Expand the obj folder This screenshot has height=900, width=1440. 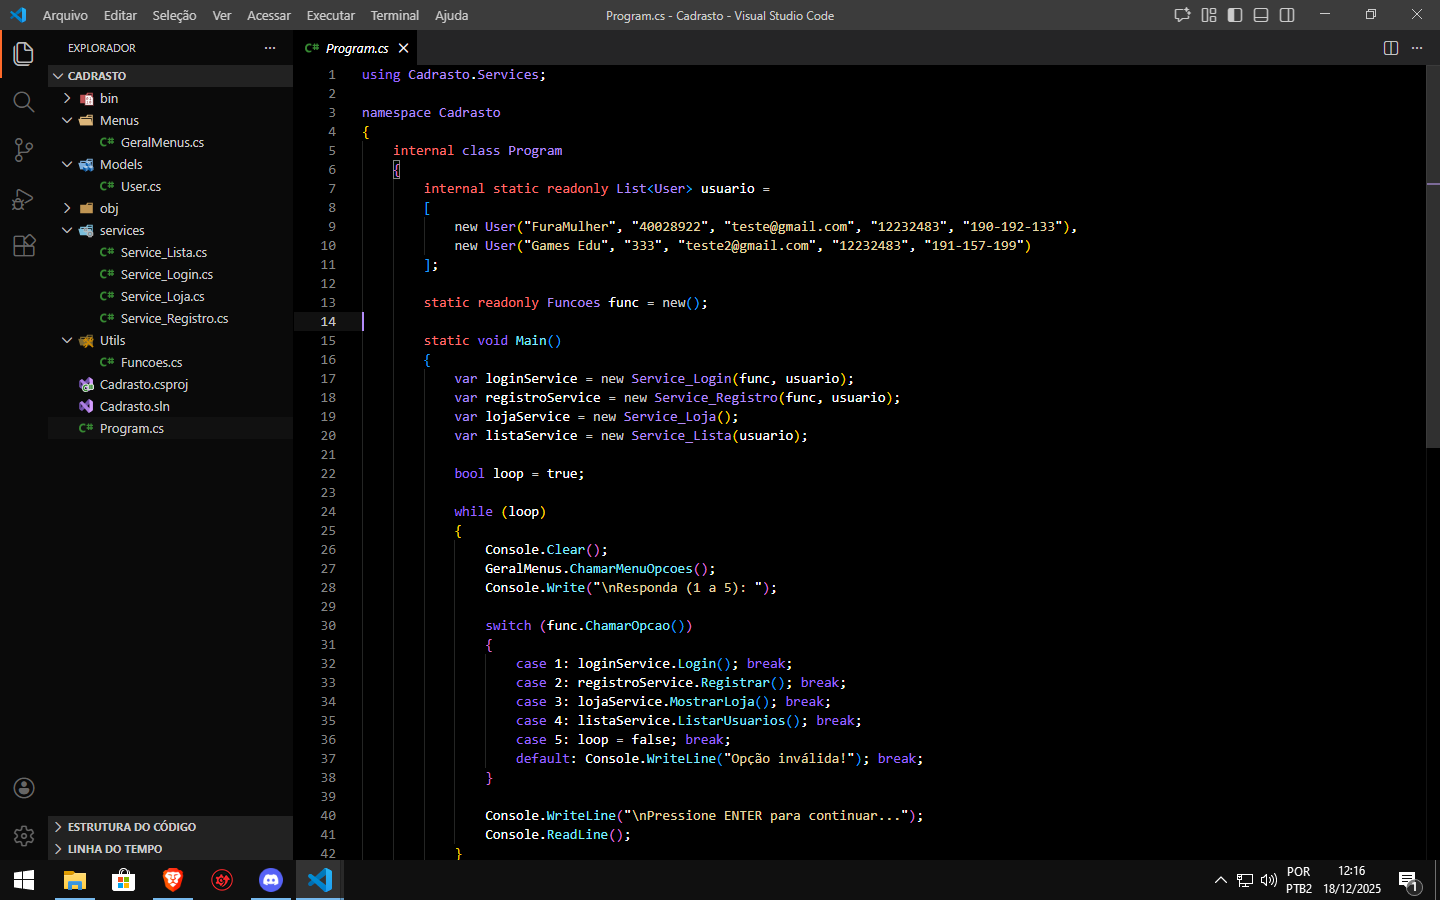point(170,208)
